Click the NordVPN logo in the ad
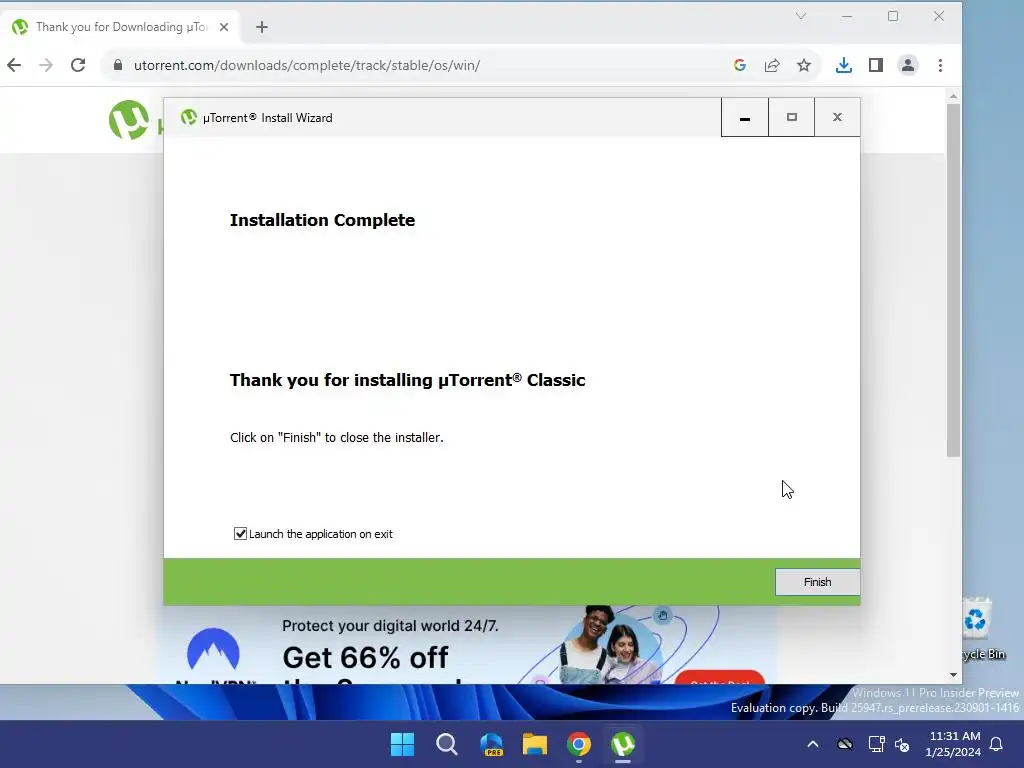The width and height of the screenshot is (1024, 768). (214, 651)
